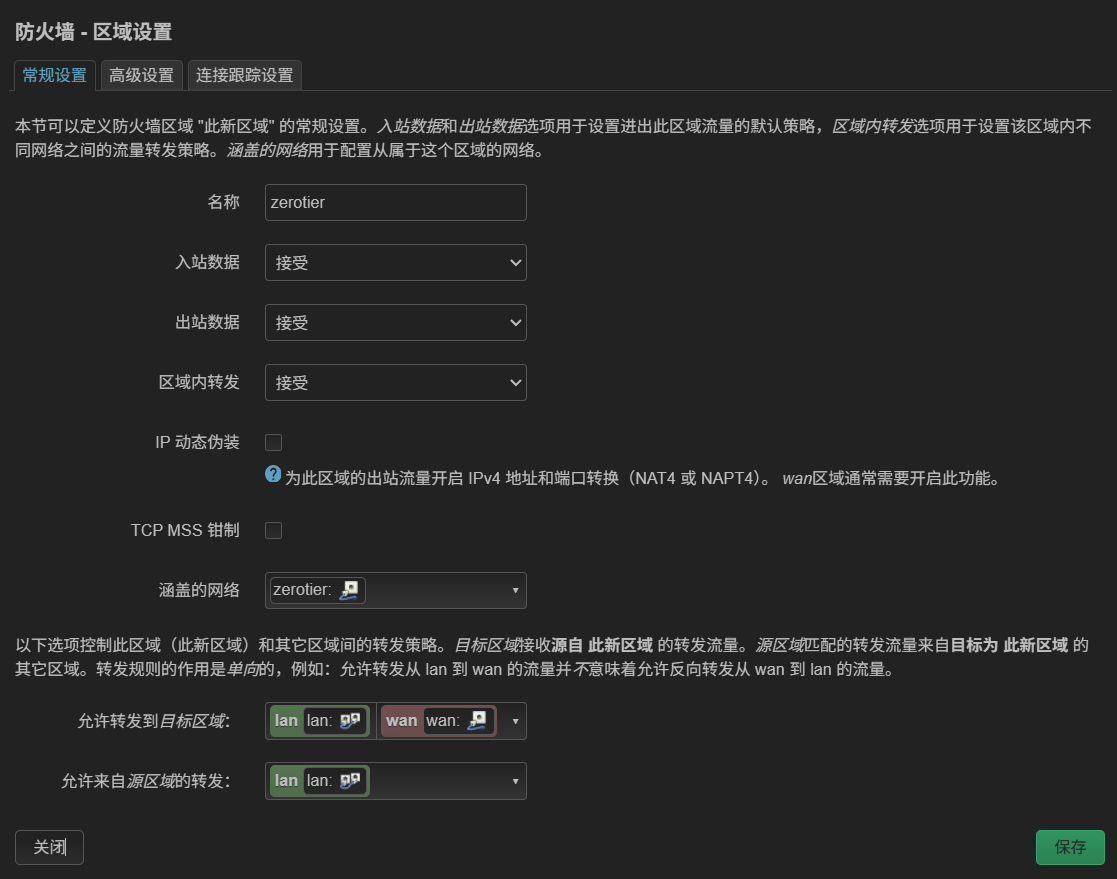
Task: Open the 出站数据 policy dropdown
Action: point(395,323)
